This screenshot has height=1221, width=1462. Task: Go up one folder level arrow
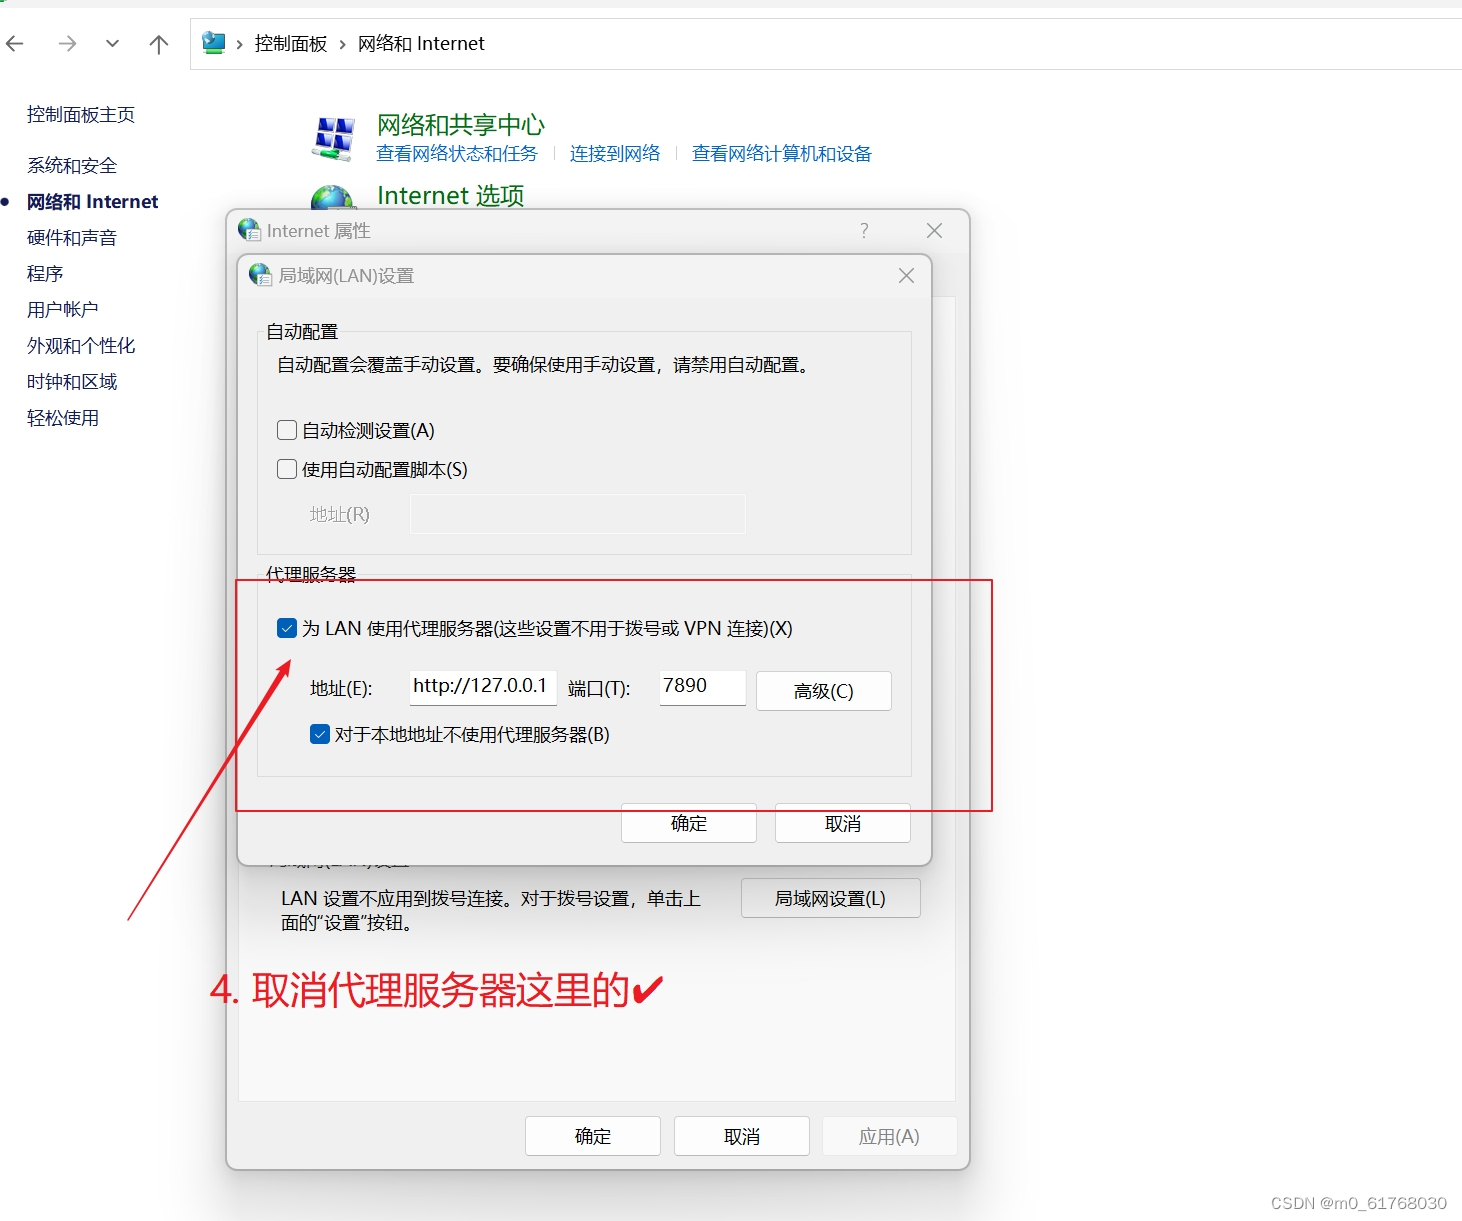[x=158, y=43]
